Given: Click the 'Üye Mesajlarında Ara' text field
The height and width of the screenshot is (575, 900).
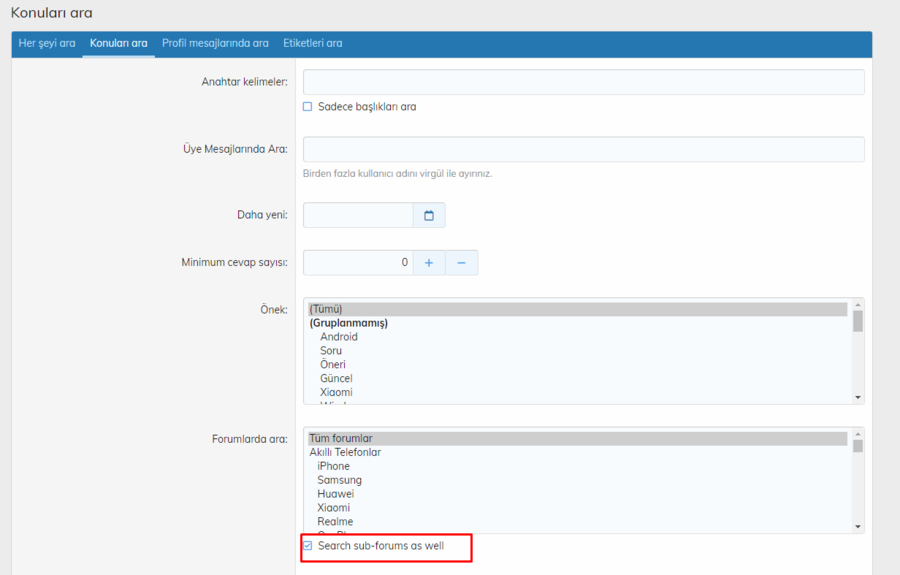Looking at the screenshot, I should click(584, 149).
